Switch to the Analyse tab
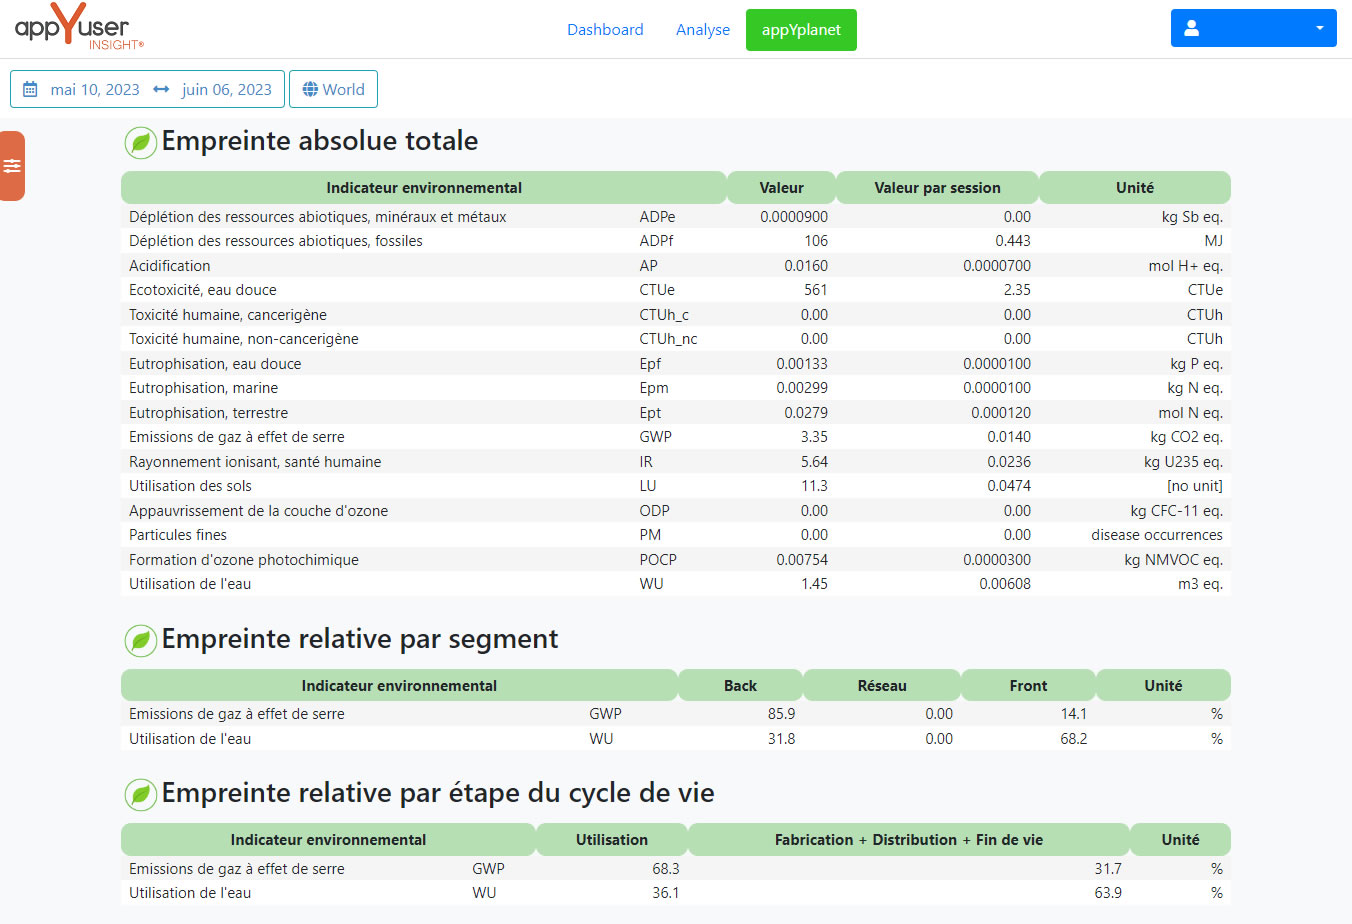Screen dimensions: 1352x924 pos(703,30)
